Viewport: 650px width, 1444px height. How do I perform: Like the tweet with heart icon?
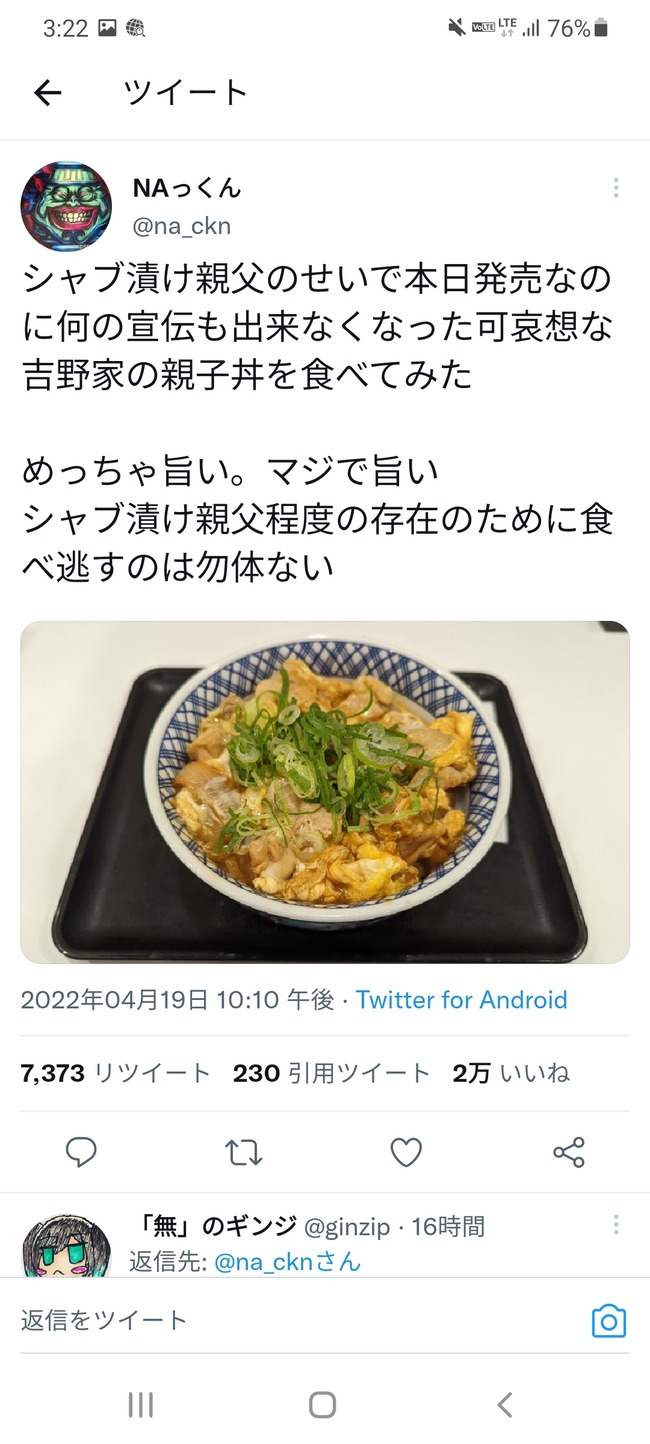[x=406, y=1153]
